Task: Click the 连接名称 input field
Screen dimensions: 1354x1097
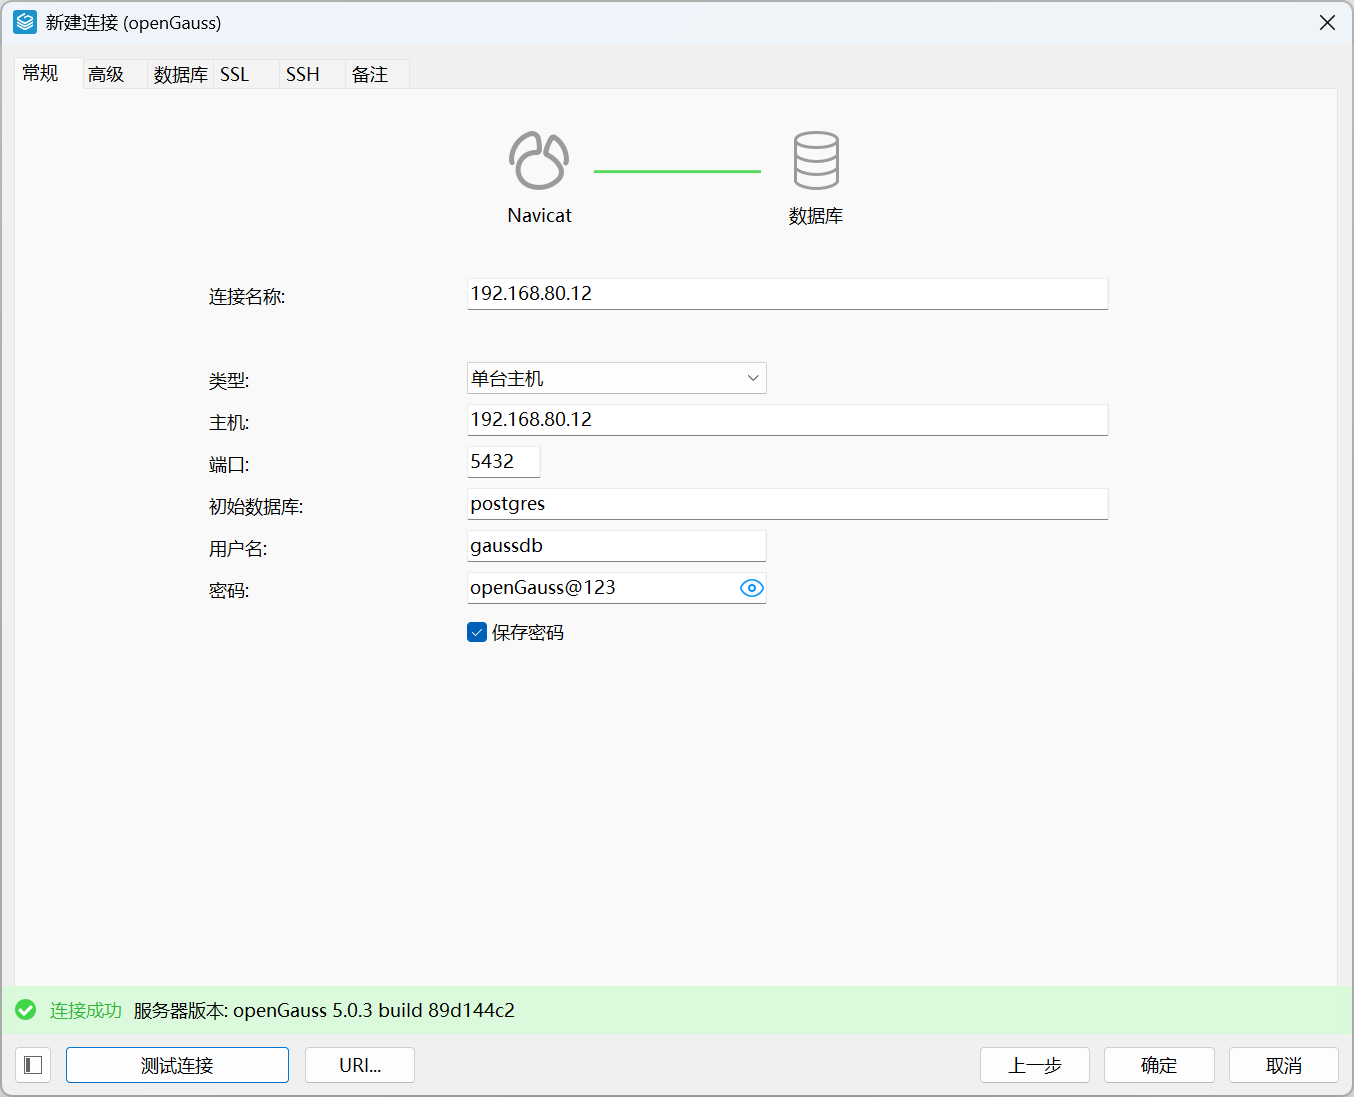Action: point(787,294)
